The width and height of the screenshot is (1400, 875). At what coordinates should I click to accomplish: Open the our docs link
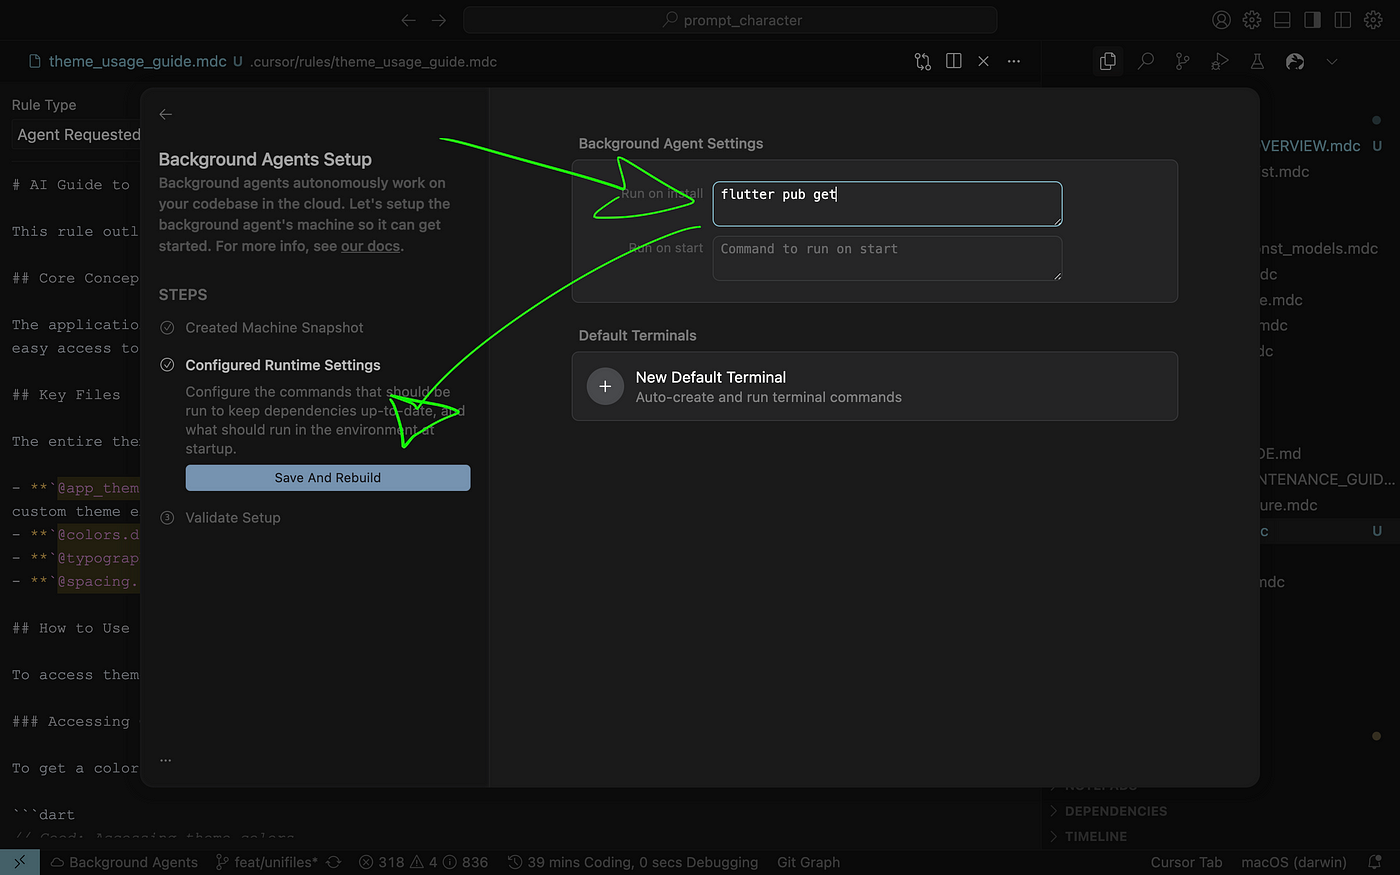(370, 245)
